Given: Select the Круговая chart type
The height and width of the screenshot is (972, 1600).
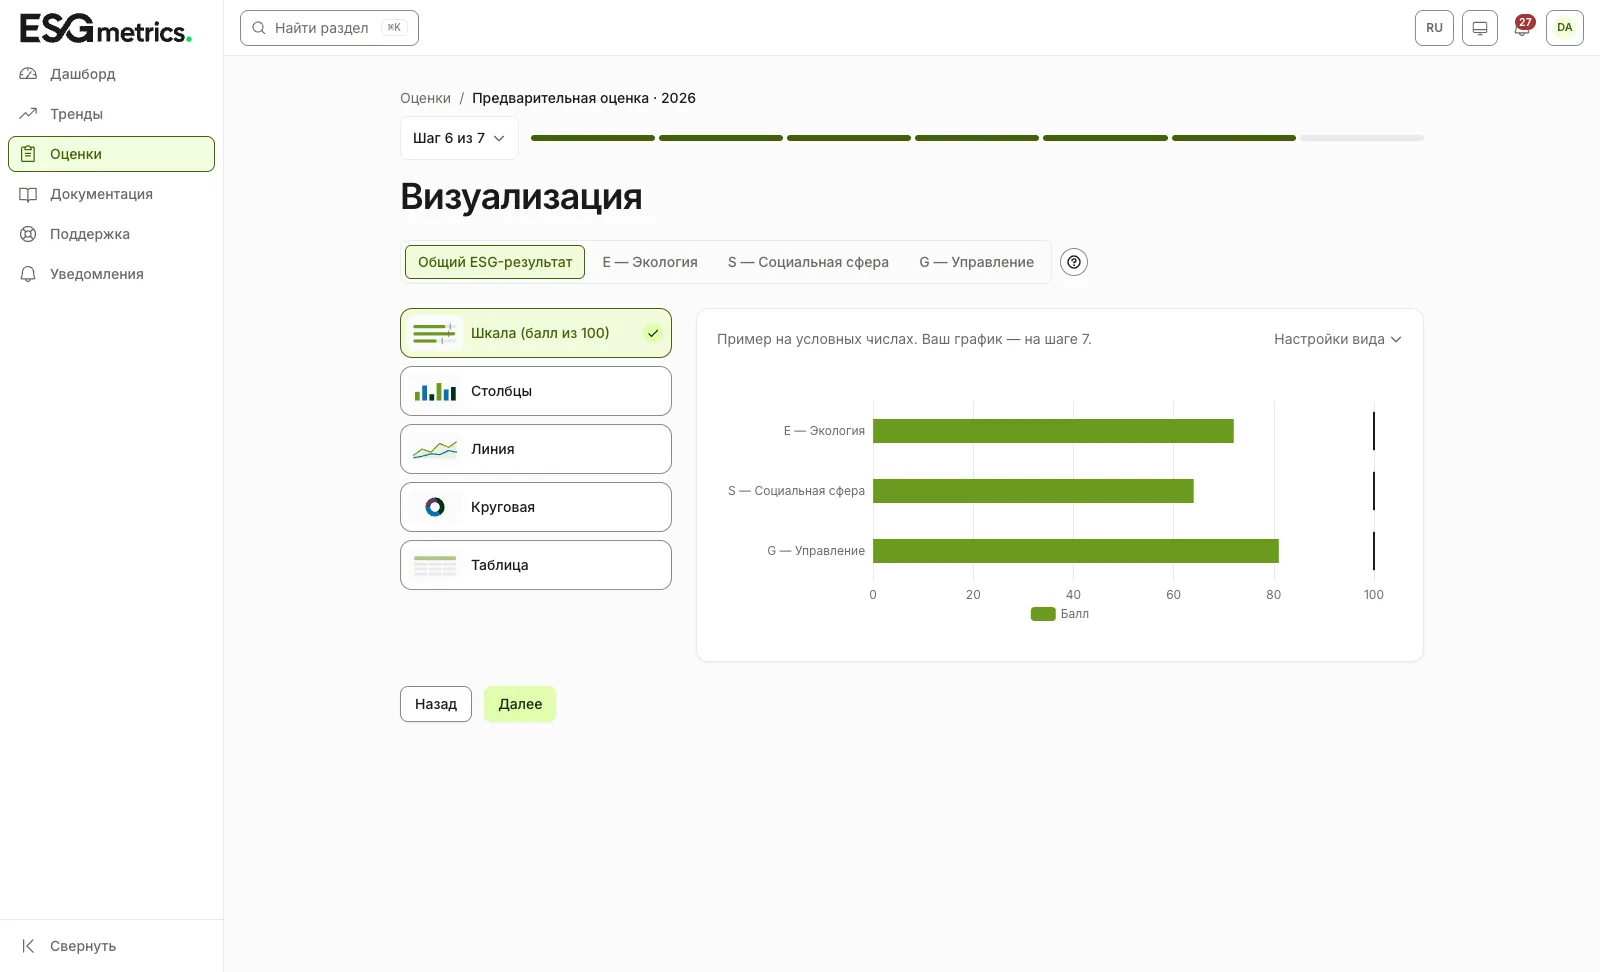Looking at the screenshot, I should click(536, 507).
